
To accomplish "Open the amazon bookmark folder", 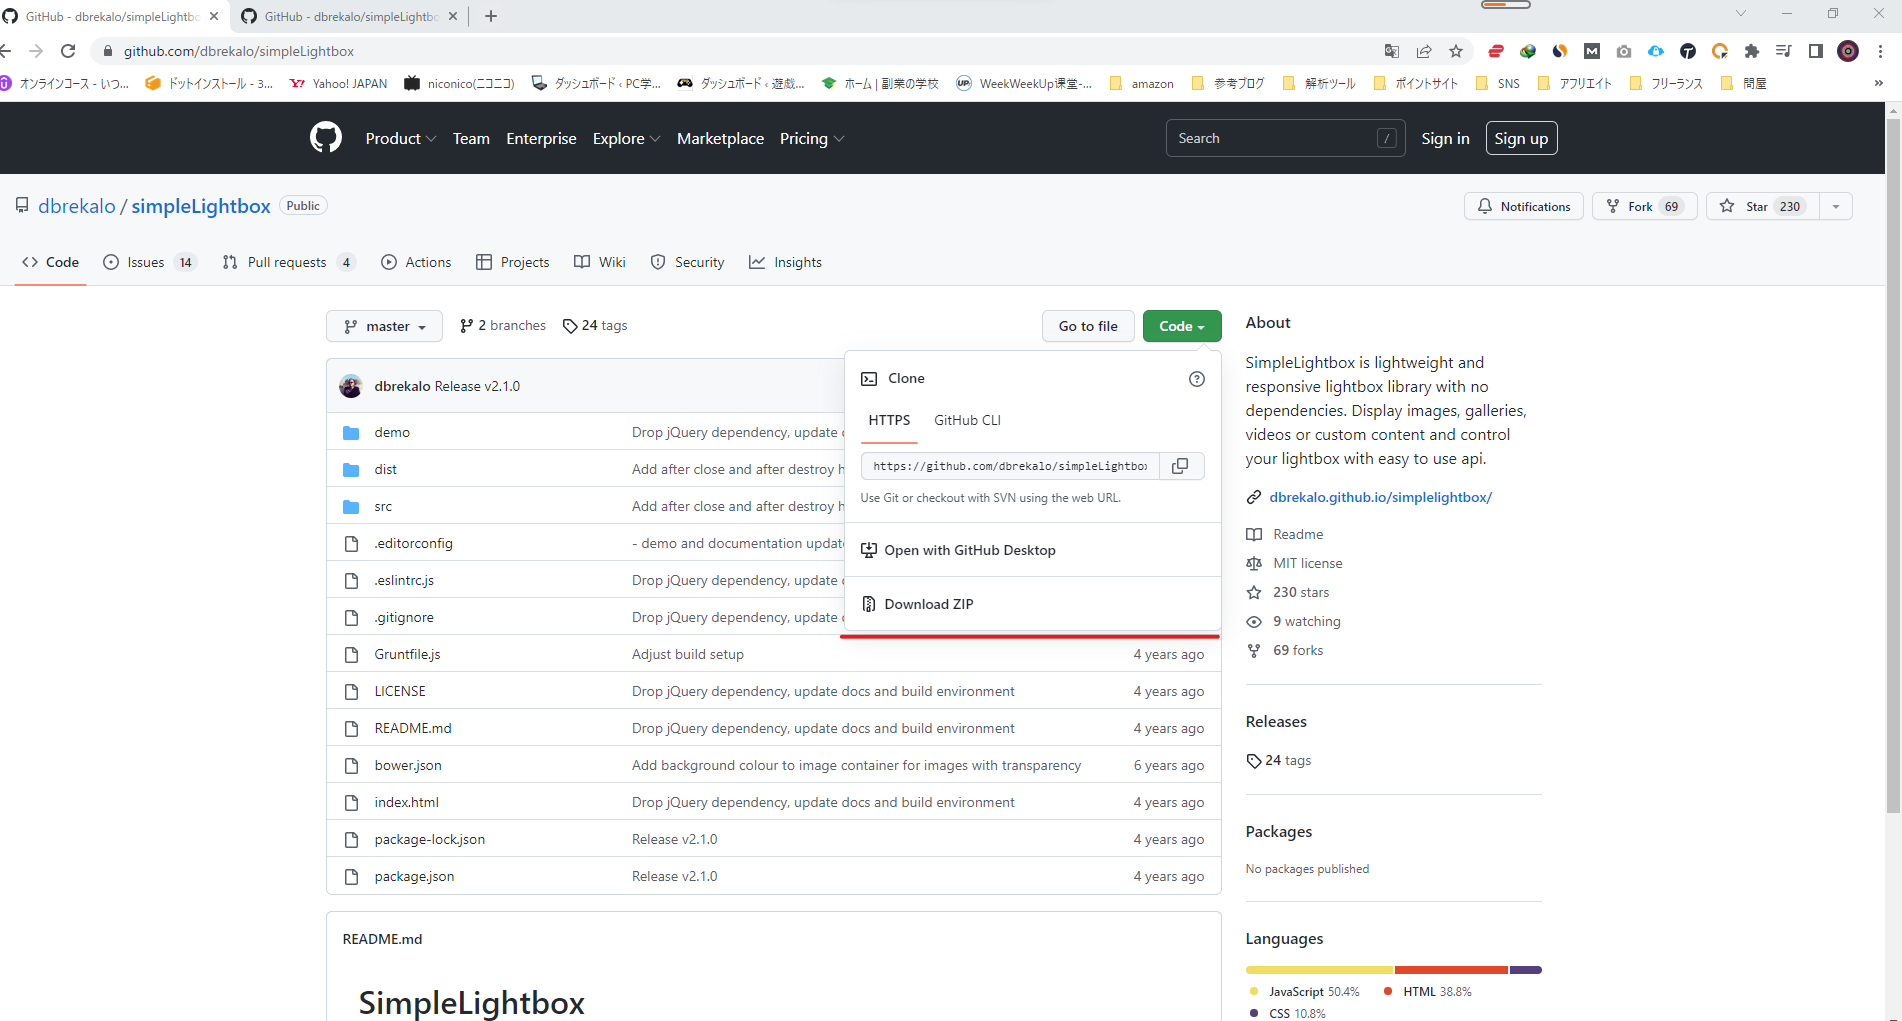I will (x=1142, y=84).
